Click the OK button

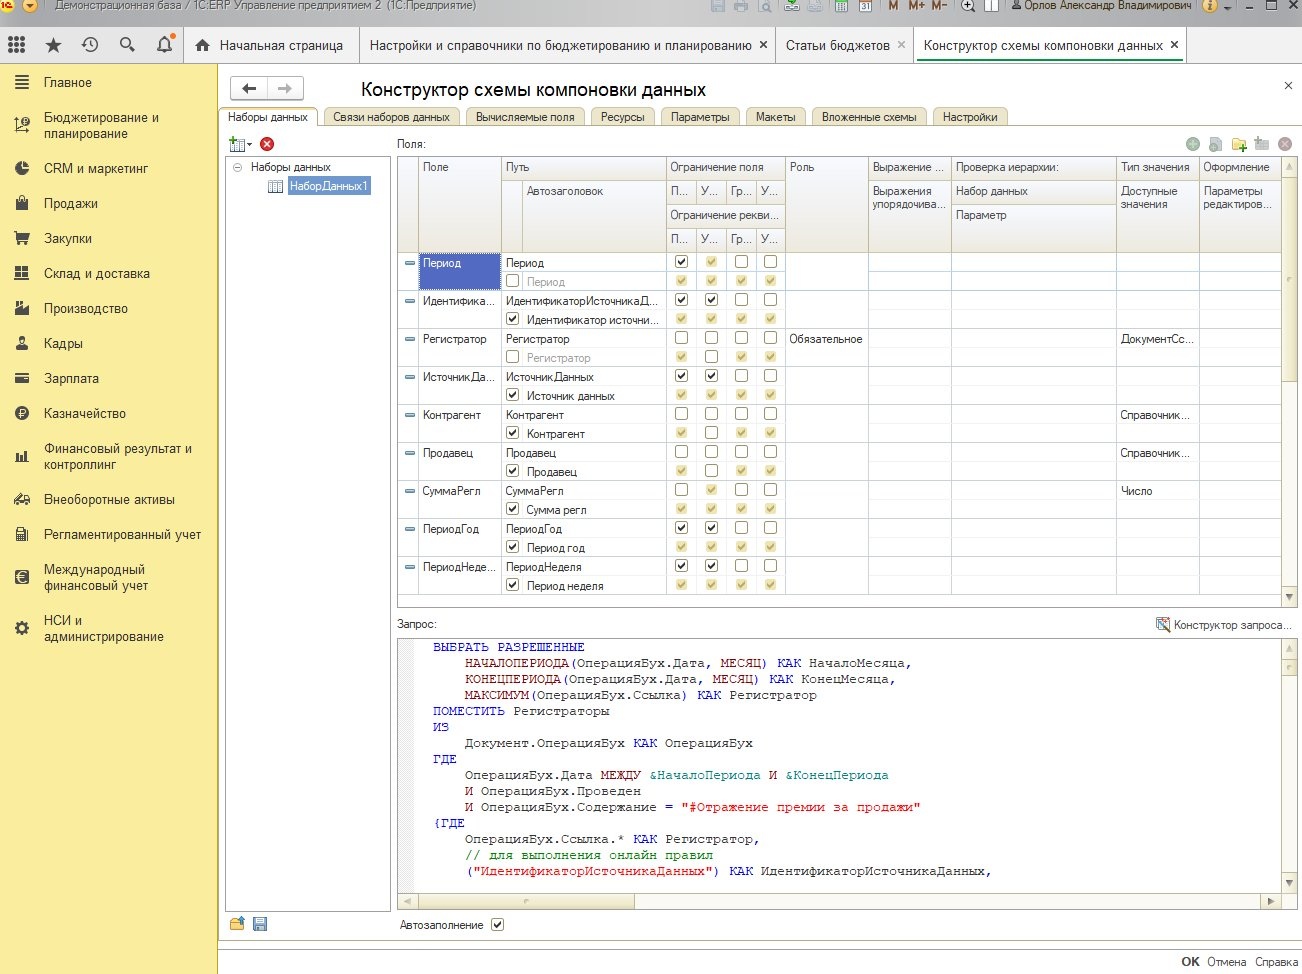tap(1190, 961)
